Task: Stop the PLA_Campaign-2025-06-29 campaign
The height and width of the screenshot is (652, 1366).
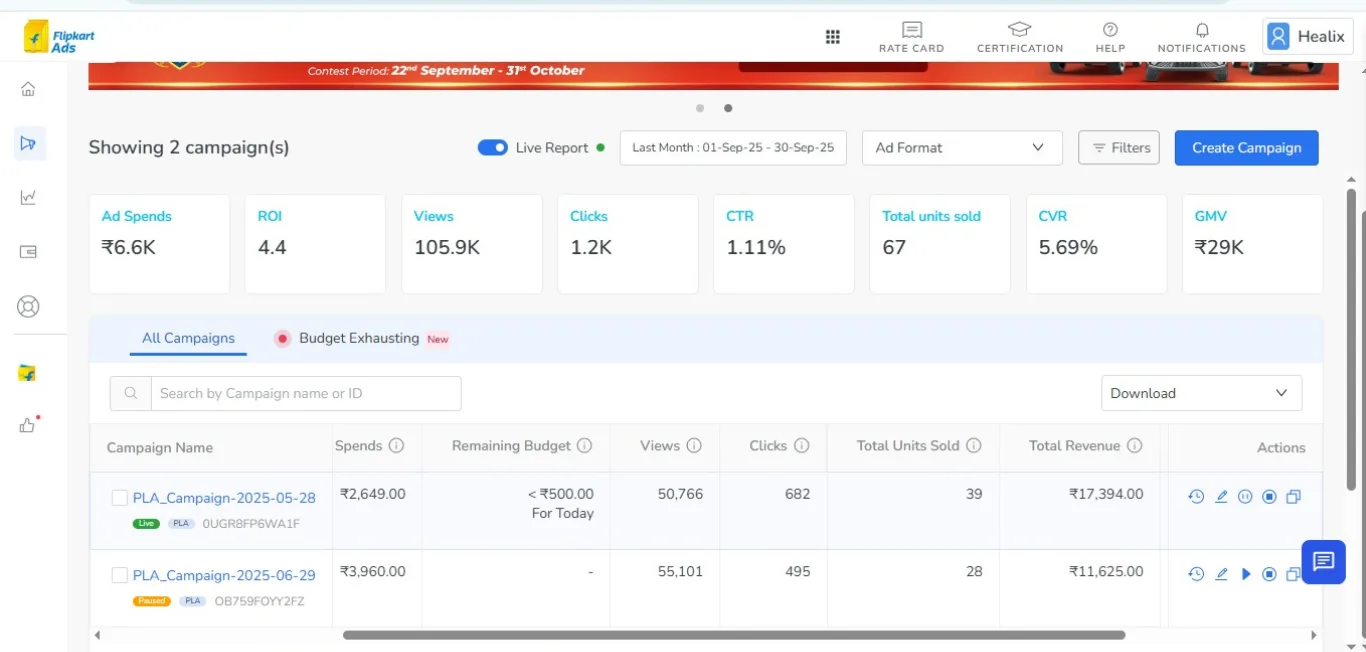Action: pyautogui.click(x=1269, y=574)
